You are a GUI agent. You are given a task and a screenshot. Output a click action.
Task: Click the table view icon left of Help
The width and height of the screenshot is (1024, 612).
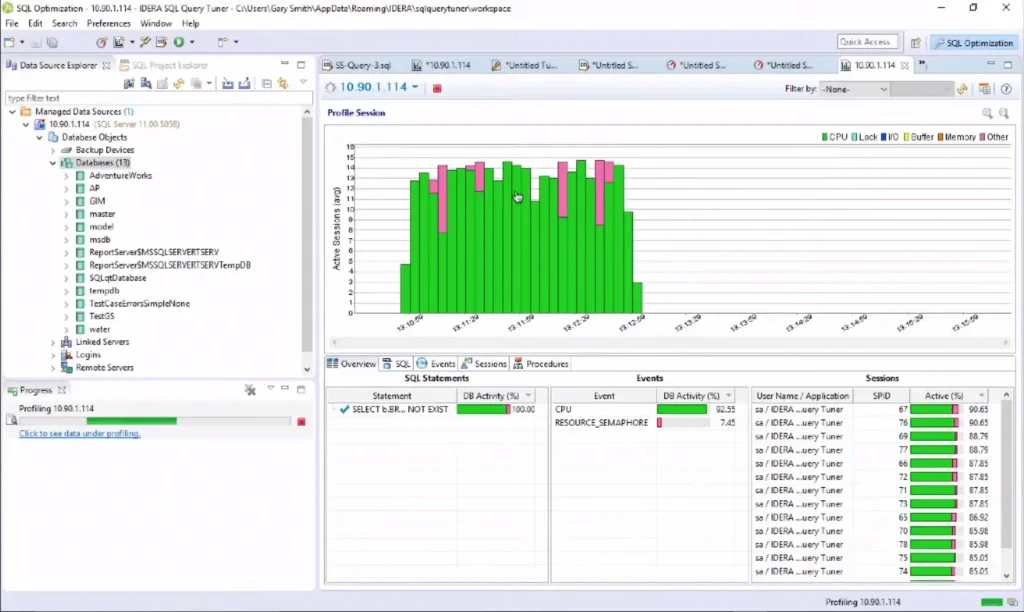[985, 89]
